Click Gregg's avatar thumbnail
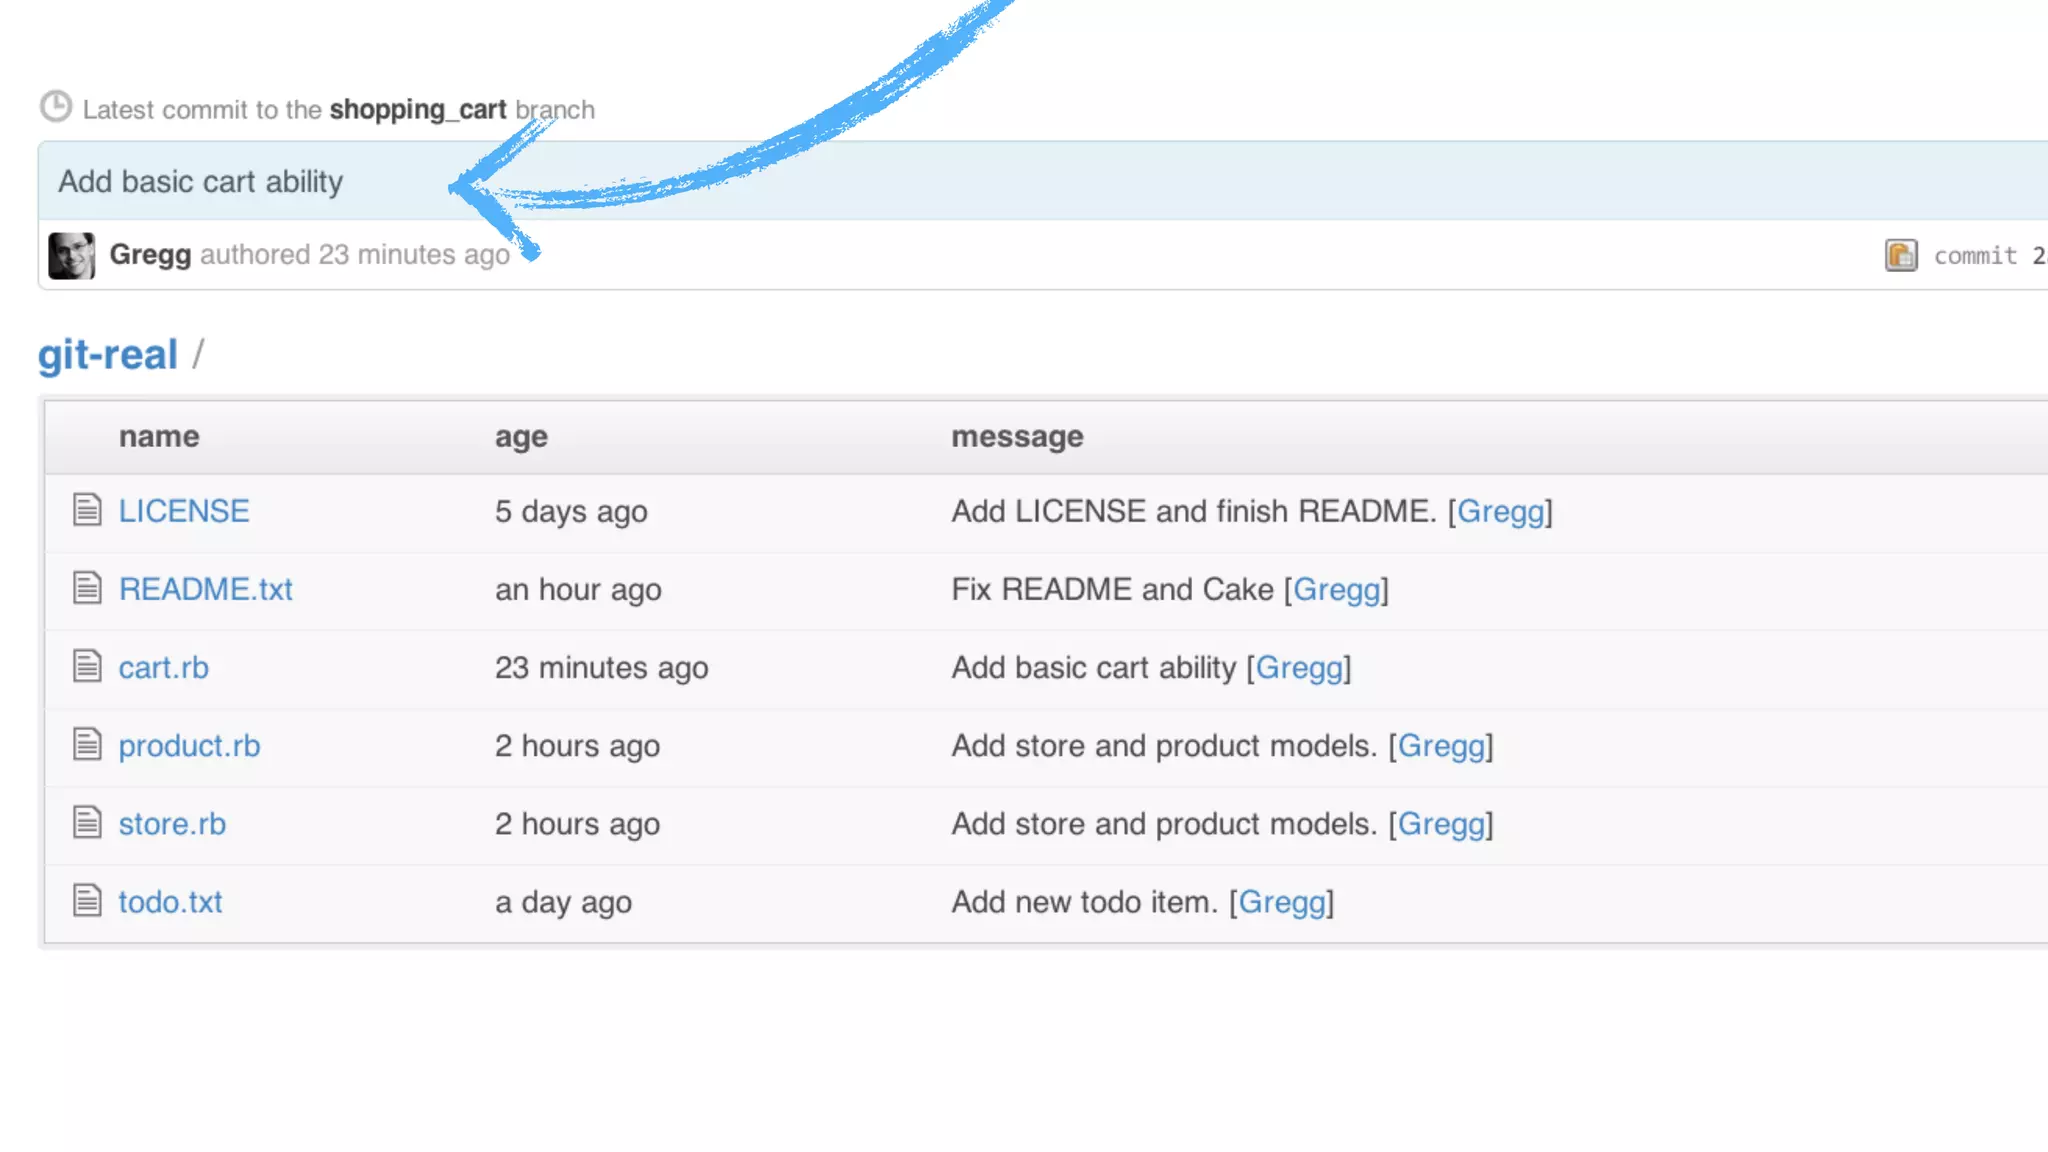Image resolution: width=2048 pixels, height=1152 pixels. point(72,255)
